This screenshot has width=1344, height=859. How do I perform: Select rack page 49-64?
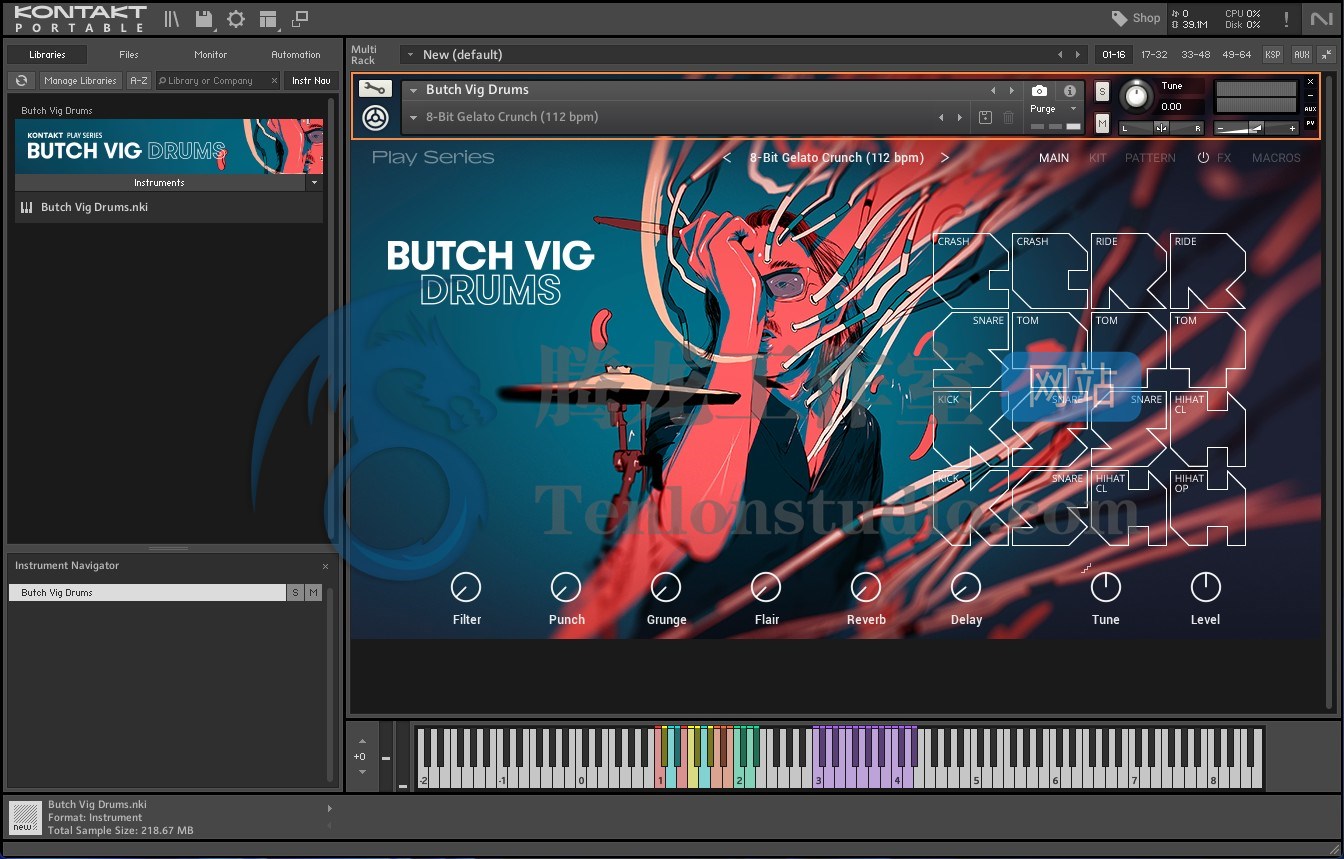click(x=1236, y=54)
